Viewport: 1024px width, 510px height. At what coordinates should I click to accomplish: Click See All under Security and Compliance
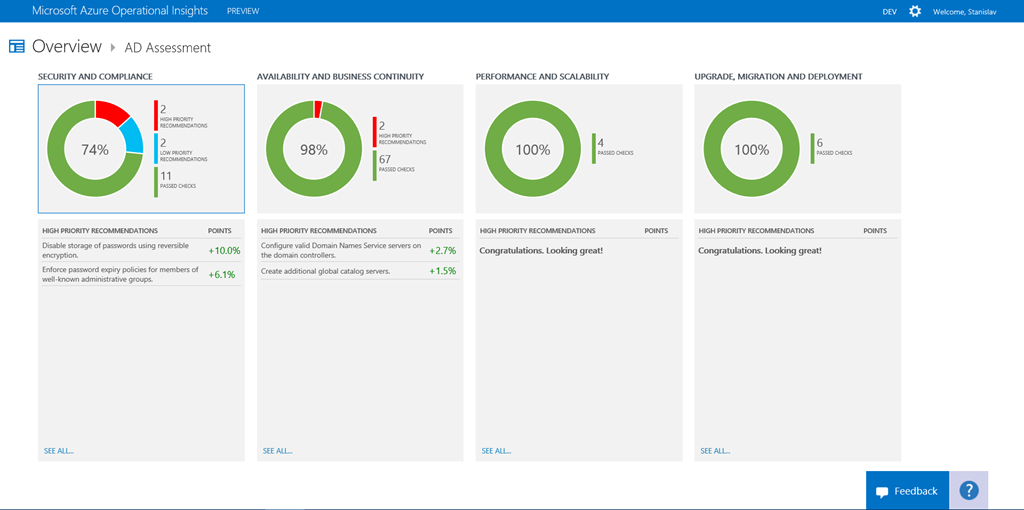coord(59,451)
